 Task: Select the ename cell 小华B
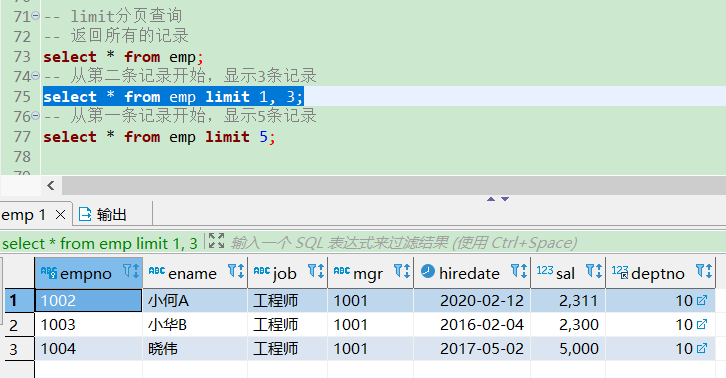(195, 325)
